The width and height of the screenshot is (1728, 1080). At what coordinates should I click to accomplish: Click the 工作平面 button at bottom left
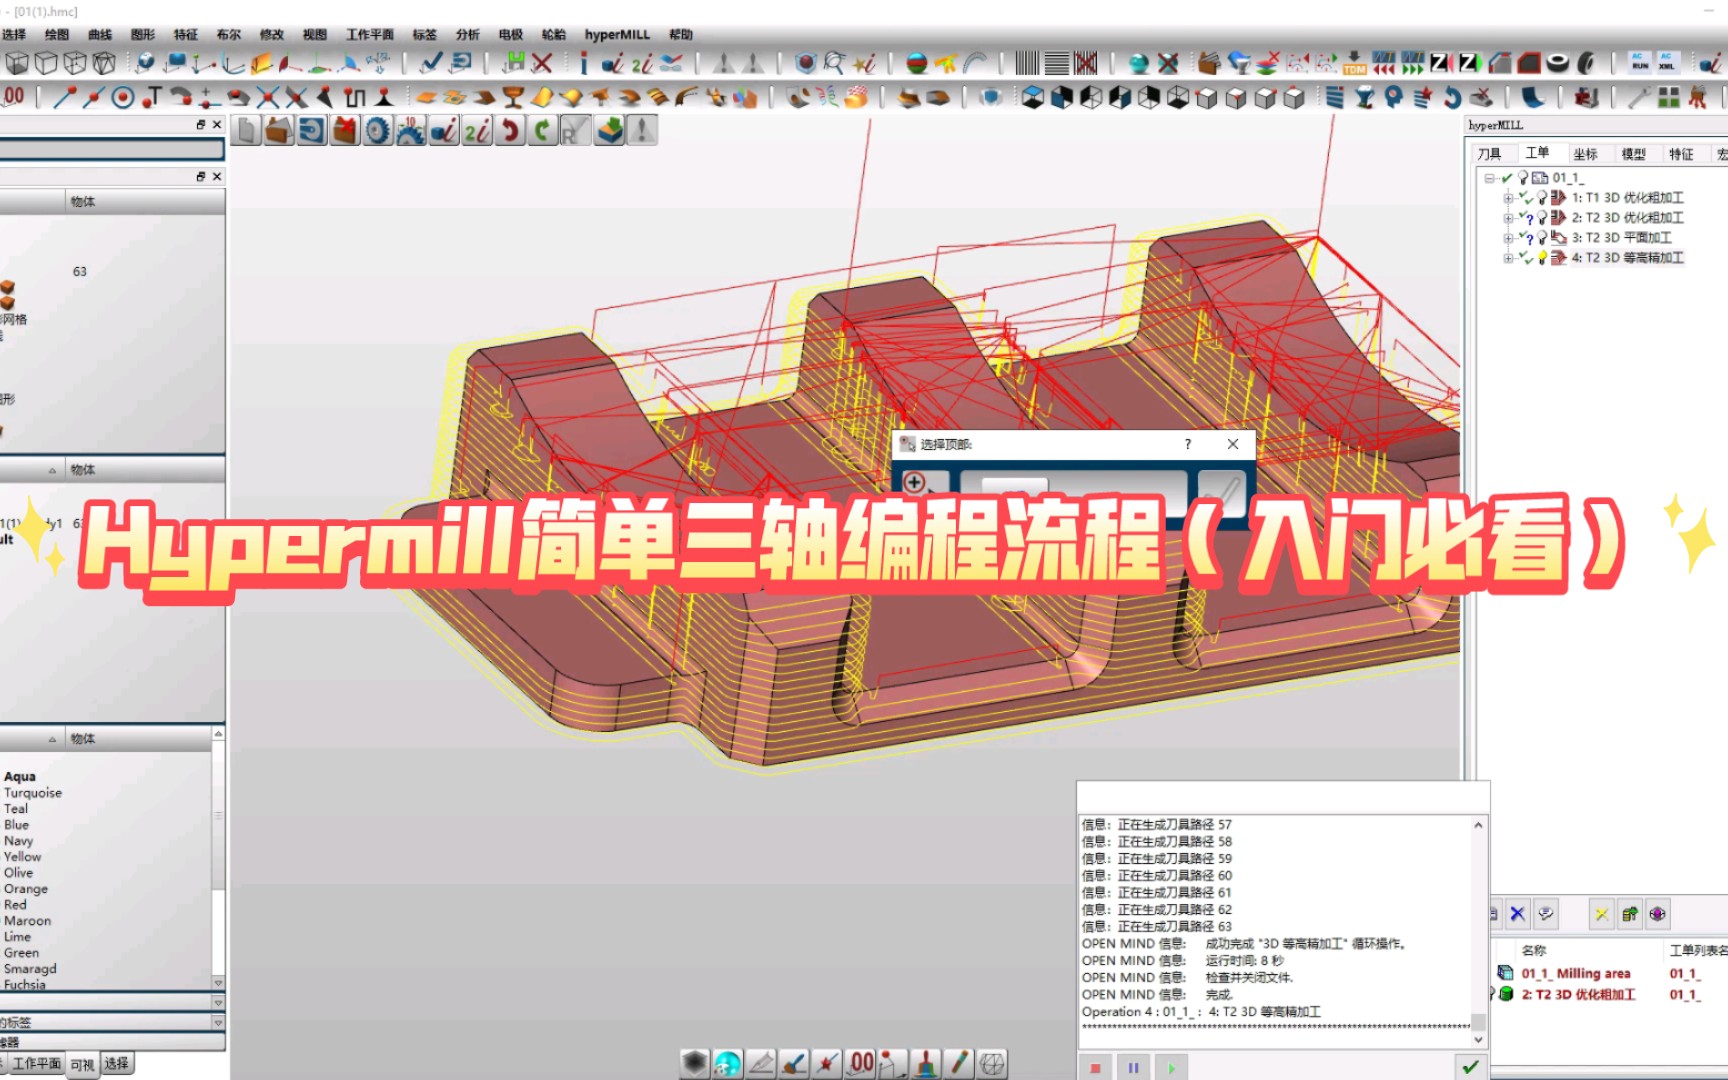pyautogui.click(x=36, y=1064)
